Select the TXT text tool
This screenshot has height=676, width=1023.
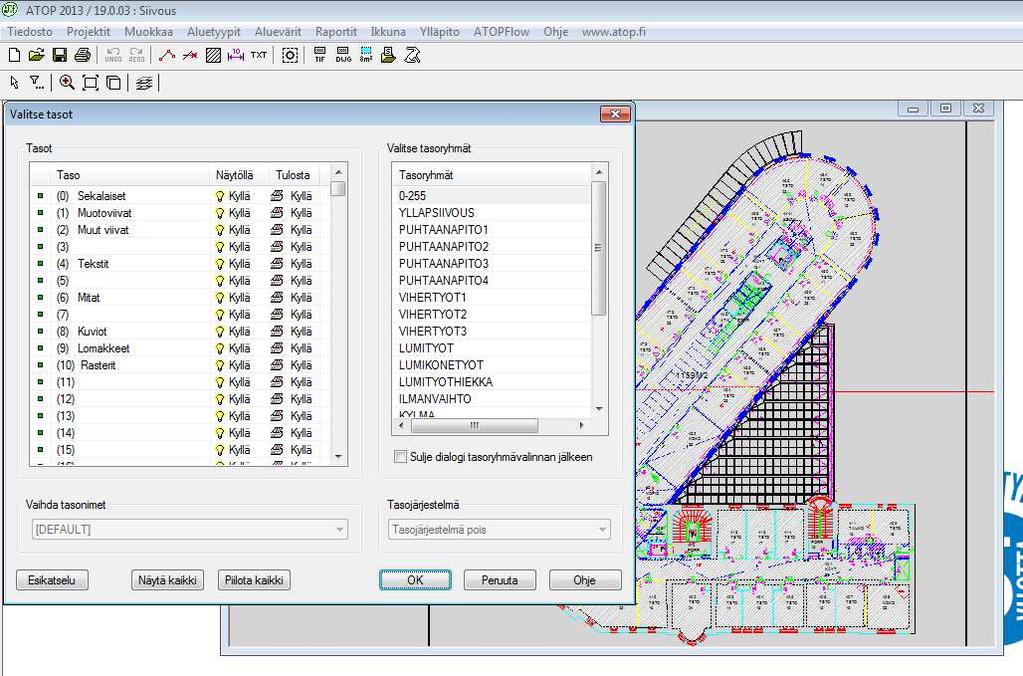click(x=258, y=55)
